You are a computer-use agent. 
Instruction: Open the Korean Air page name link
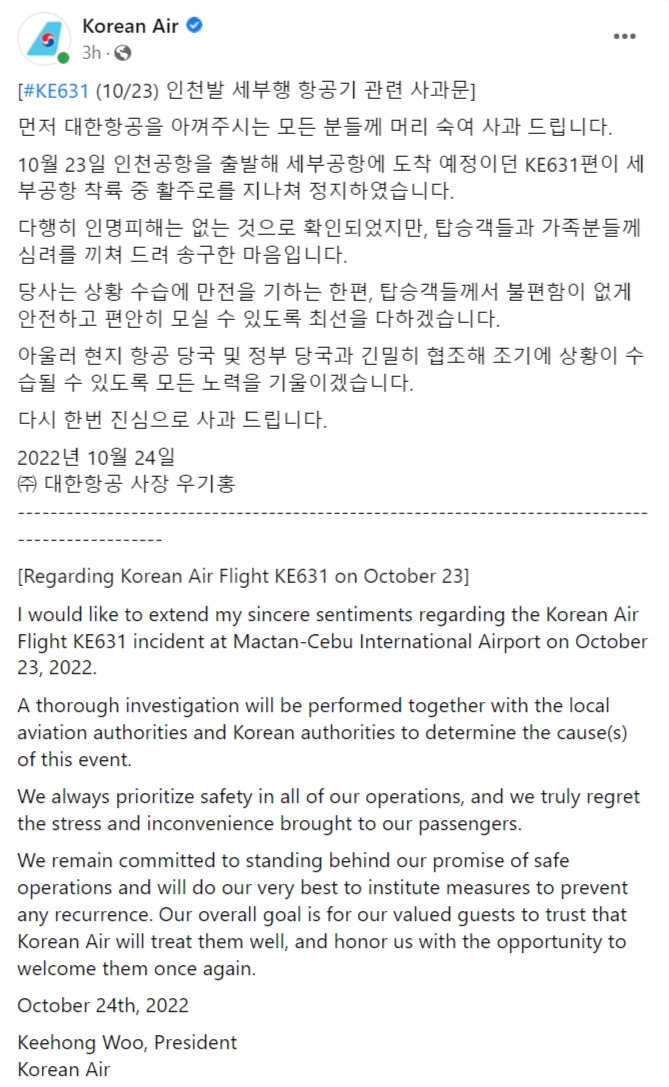tap(130, 26)
